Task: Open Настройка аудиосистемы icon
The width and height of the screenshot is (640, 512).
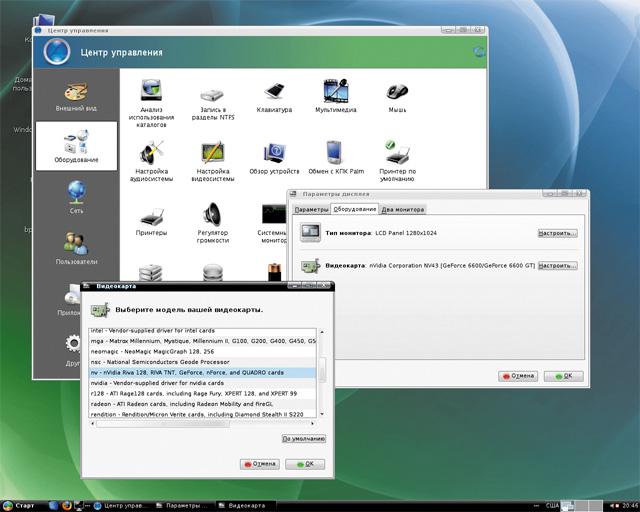Action: point(151,161)
